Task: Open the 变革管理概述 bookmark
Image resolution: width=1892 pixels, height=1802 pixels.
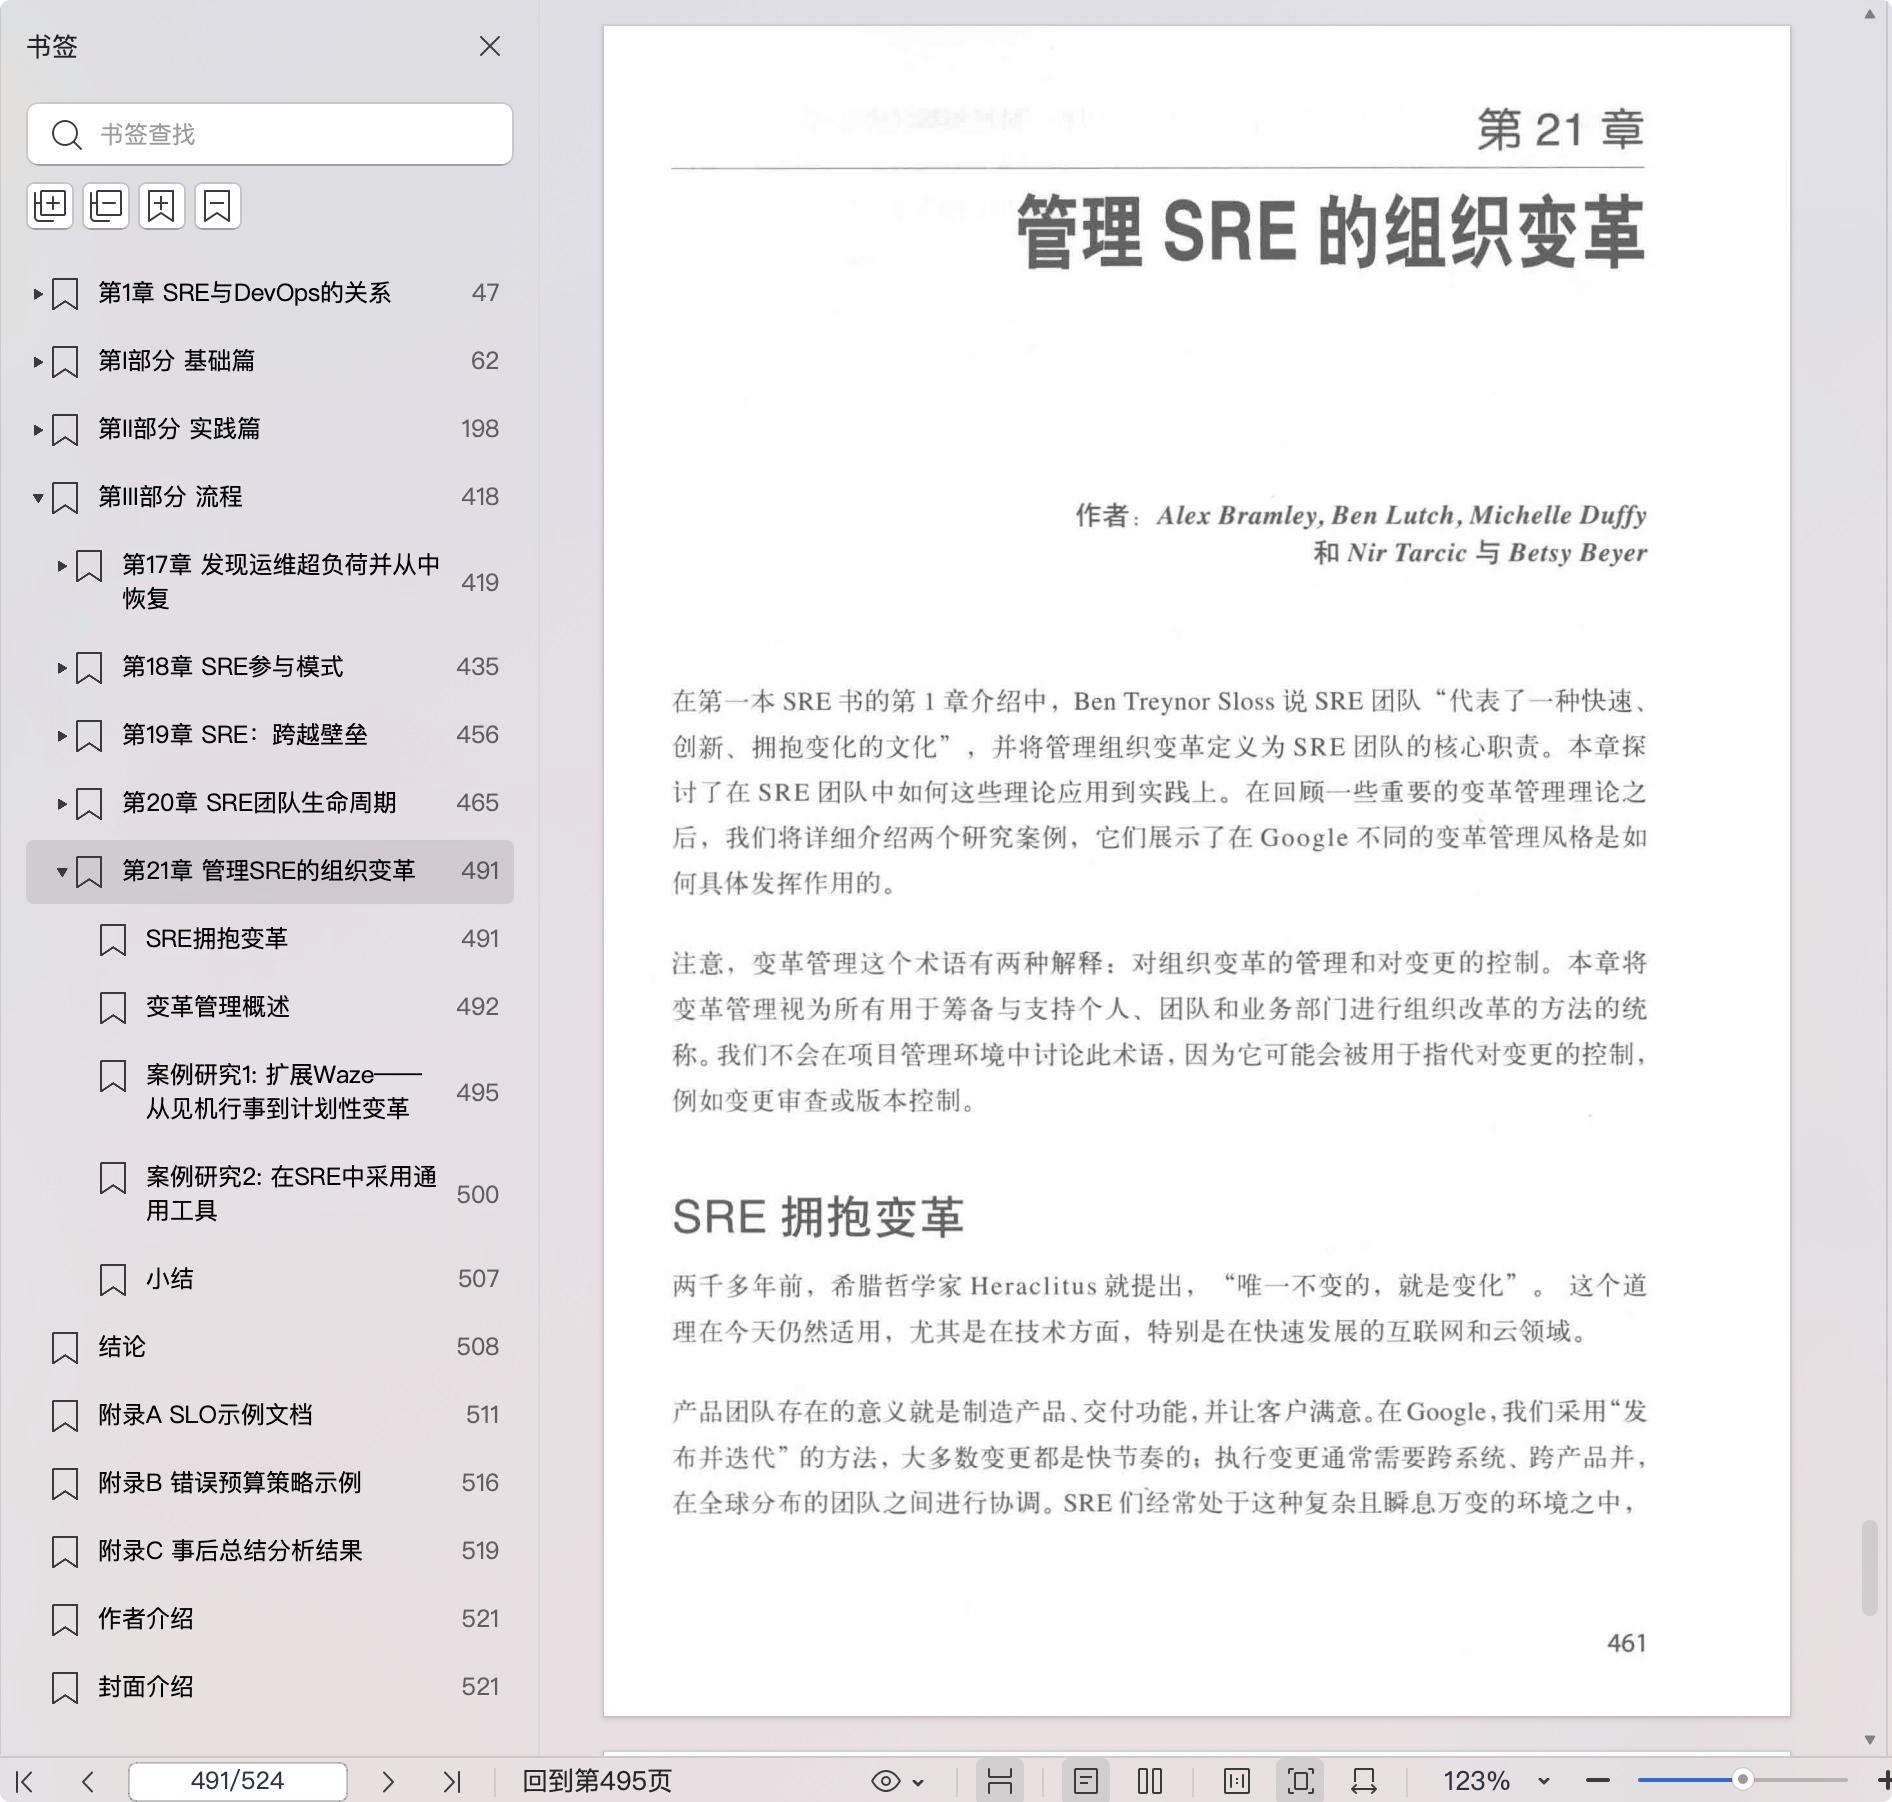Action: (218, 1007)
